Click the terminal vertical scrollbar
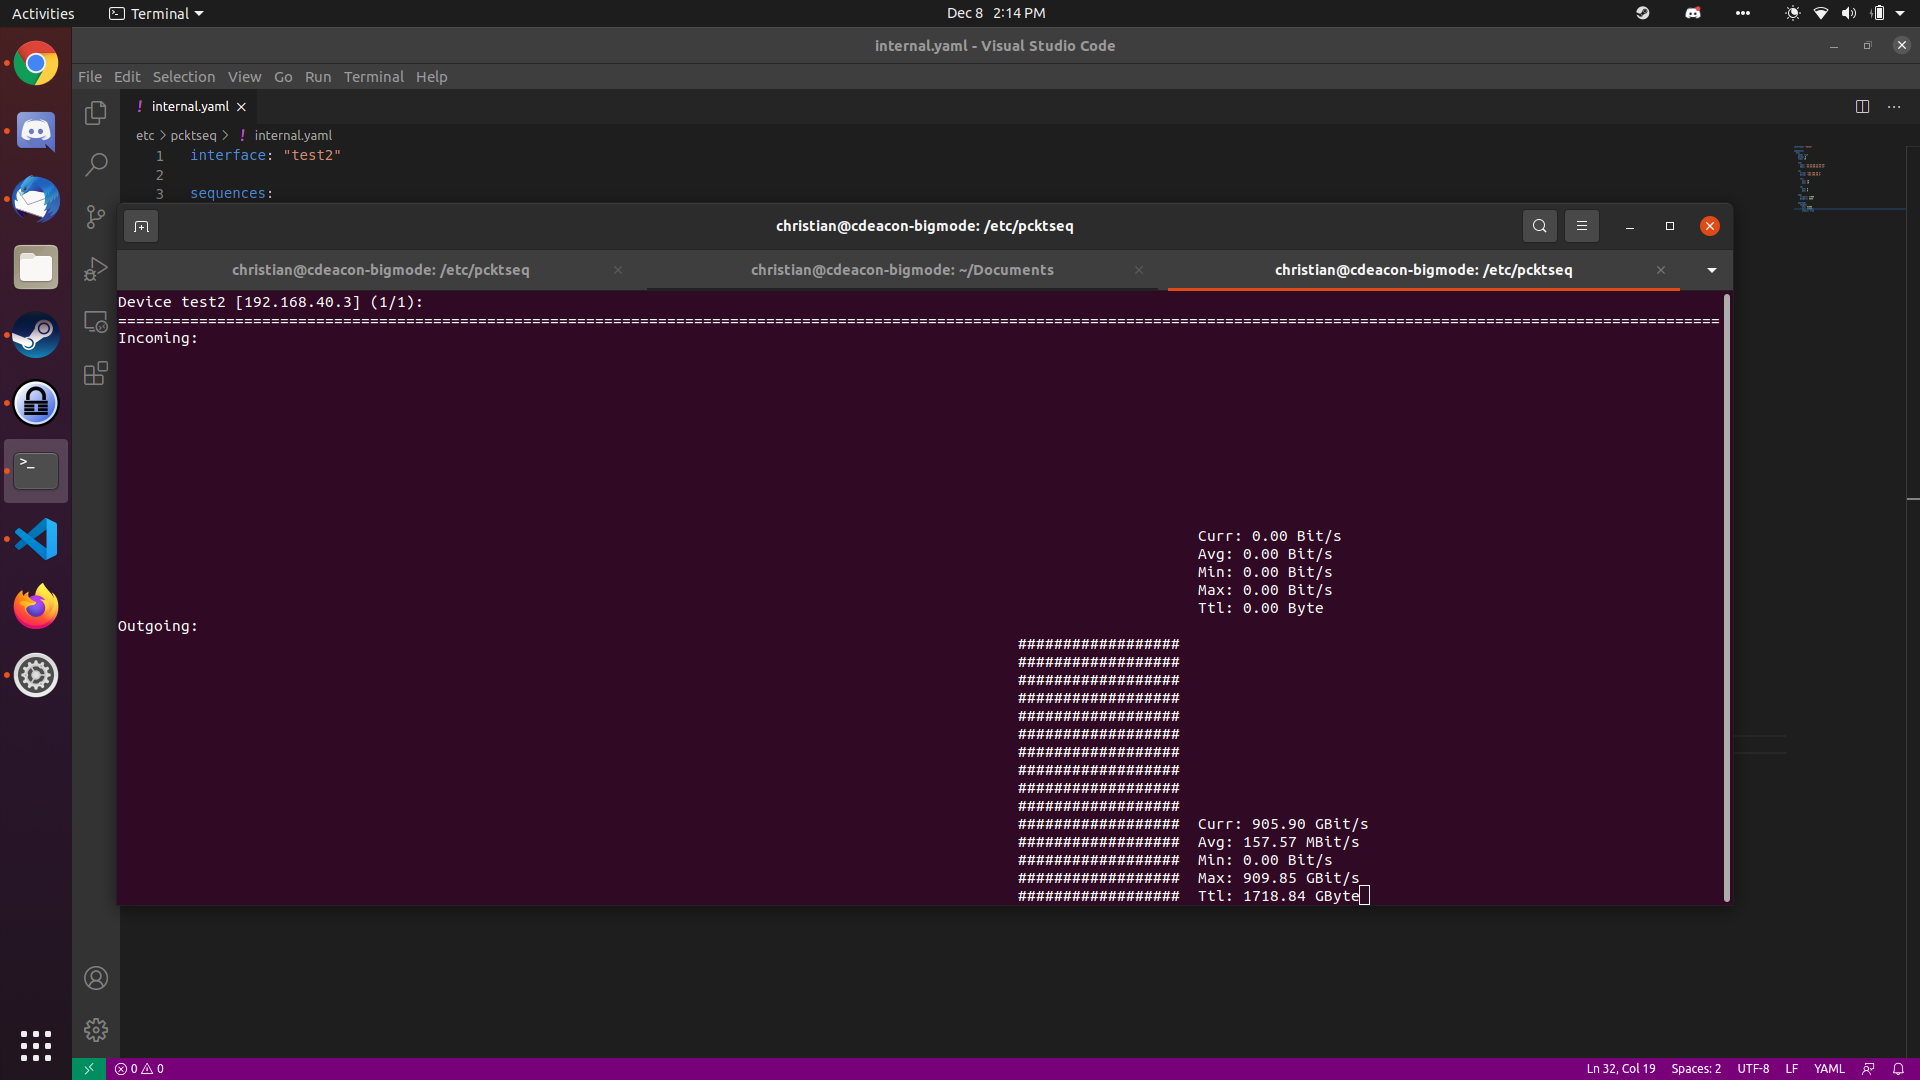Screen dimensions: 1920x1080 pos(1726,598)
